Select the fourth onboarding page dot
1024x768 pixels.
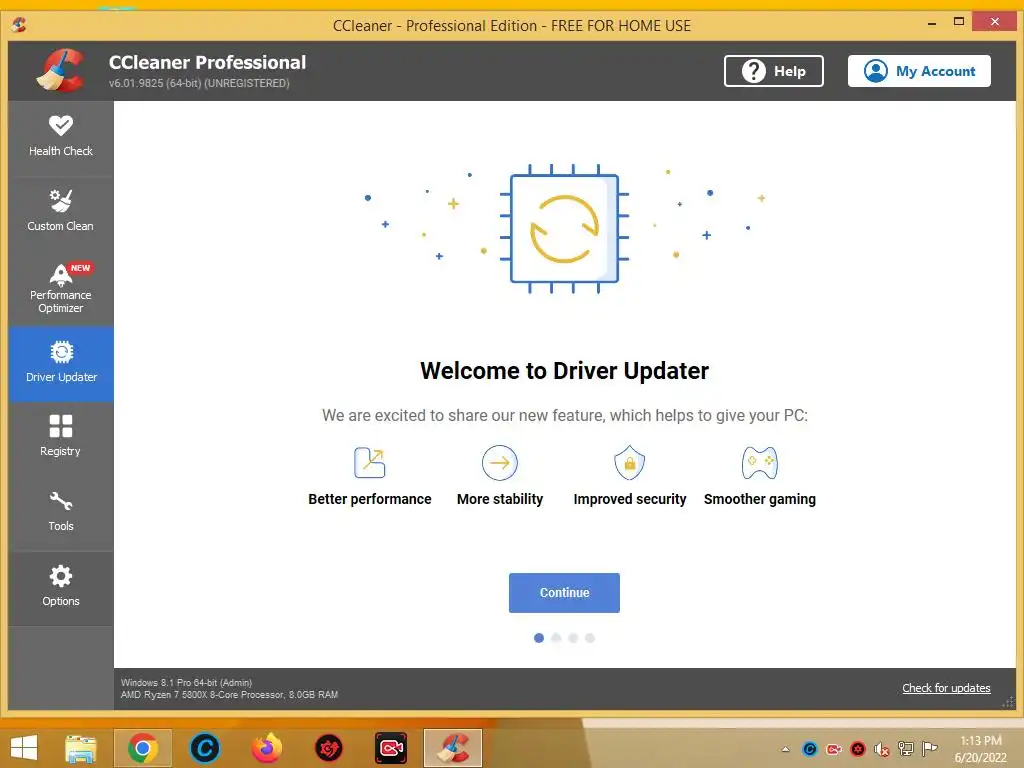(590, 638)
